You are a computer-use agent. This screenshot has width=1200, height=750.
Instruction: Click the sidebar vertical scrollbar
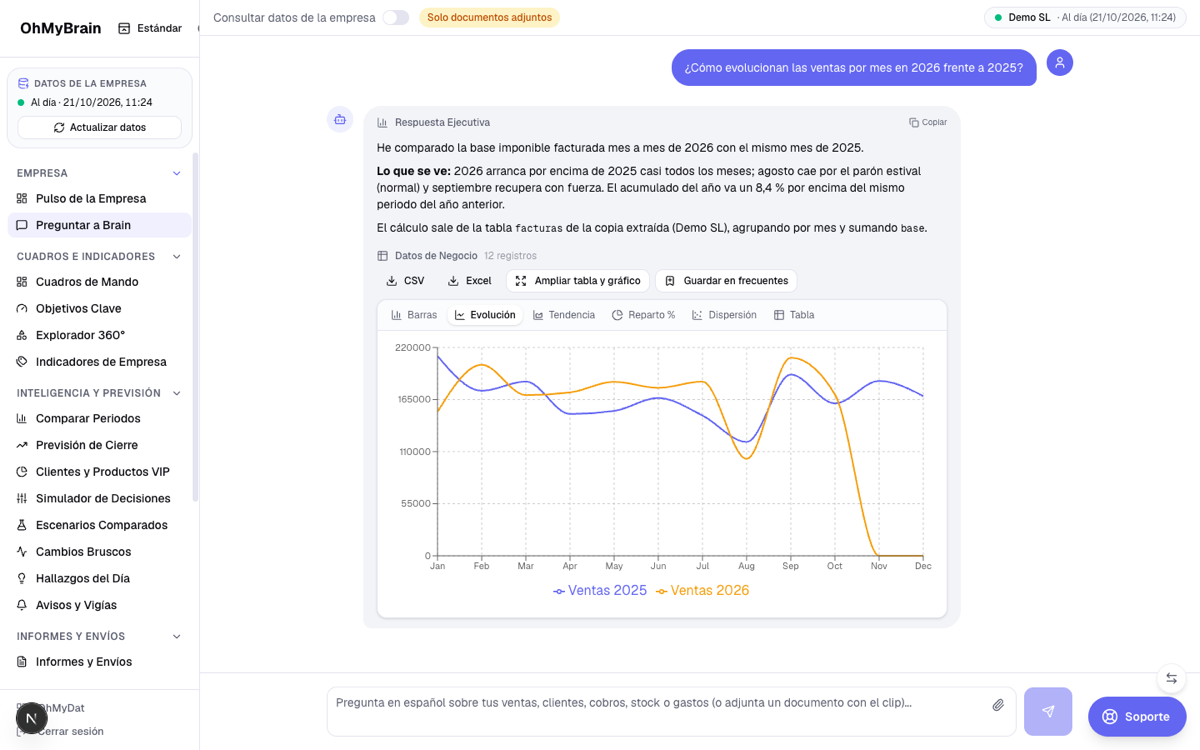196,327
